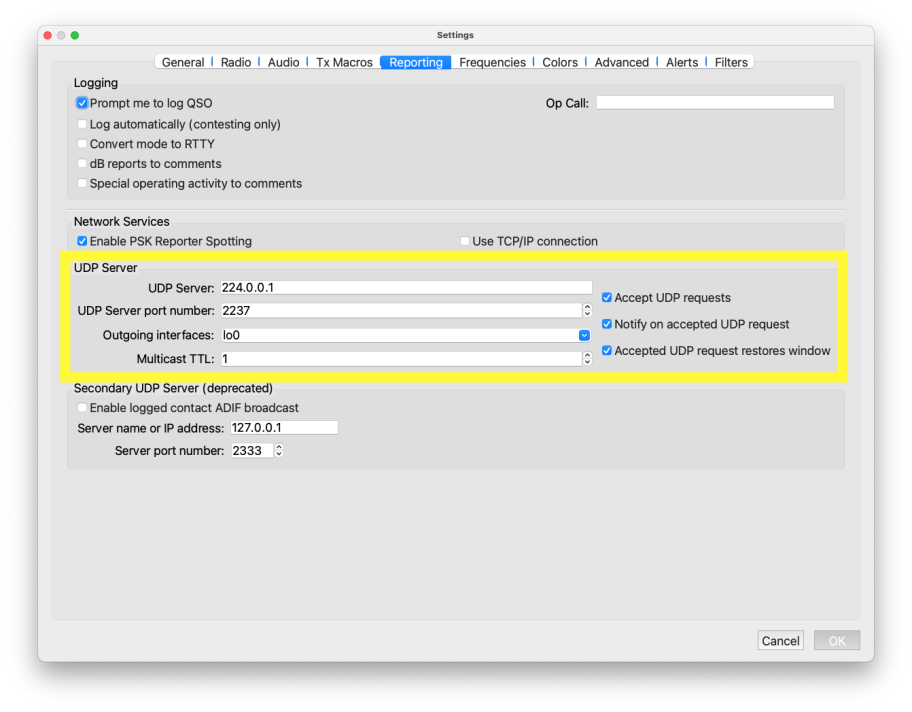Uncheck Prompt me to log QSO
The height and width of the screenshot is (712, 912).
tap(82, 103)
